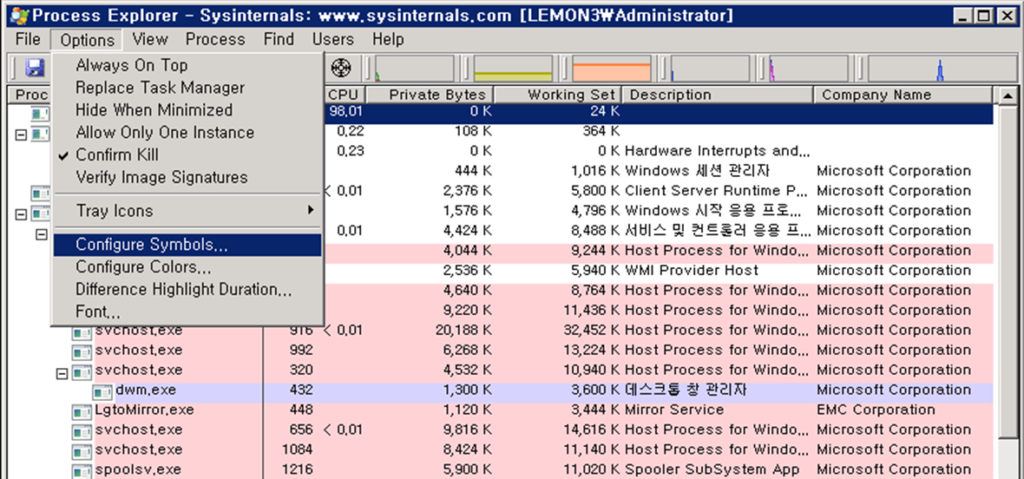Collapse tree node in the 8,488 K row
The height and width of the screenshot is (479, 1024).
41,233
